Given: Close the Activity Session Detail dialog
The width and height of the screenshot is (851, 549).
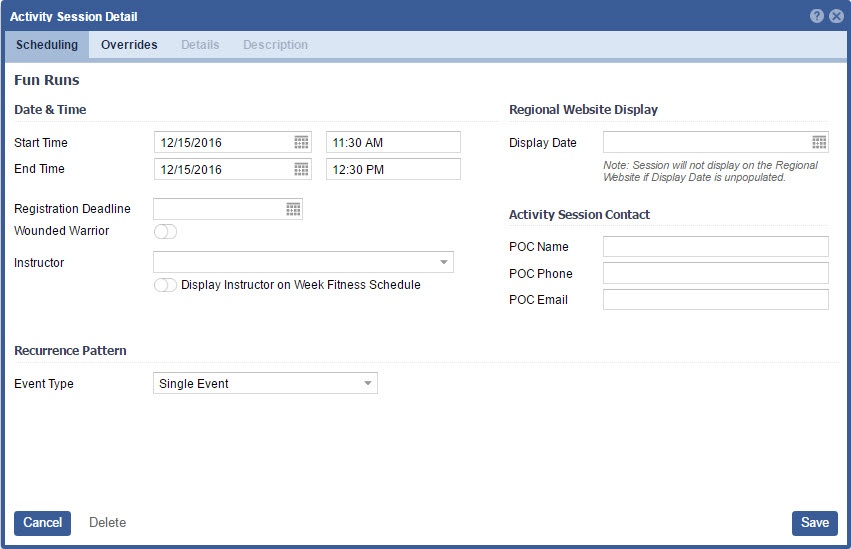Looking at the screenshot, I should (x=836, y=16).
